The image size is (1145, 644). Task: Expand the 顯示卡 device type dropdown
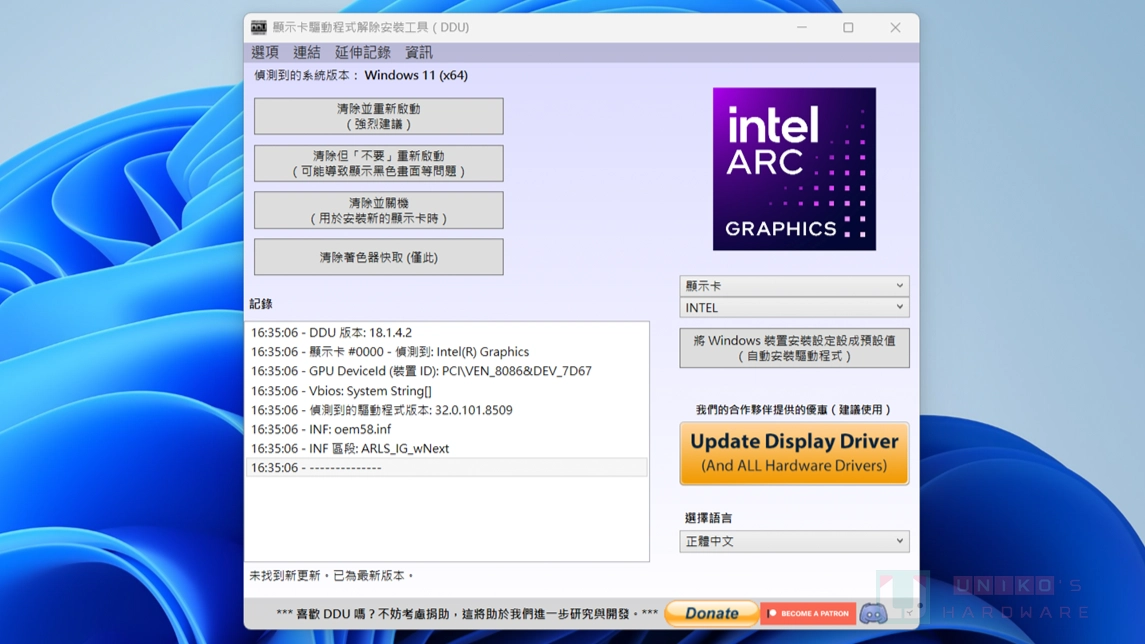(x=794, y=285)
